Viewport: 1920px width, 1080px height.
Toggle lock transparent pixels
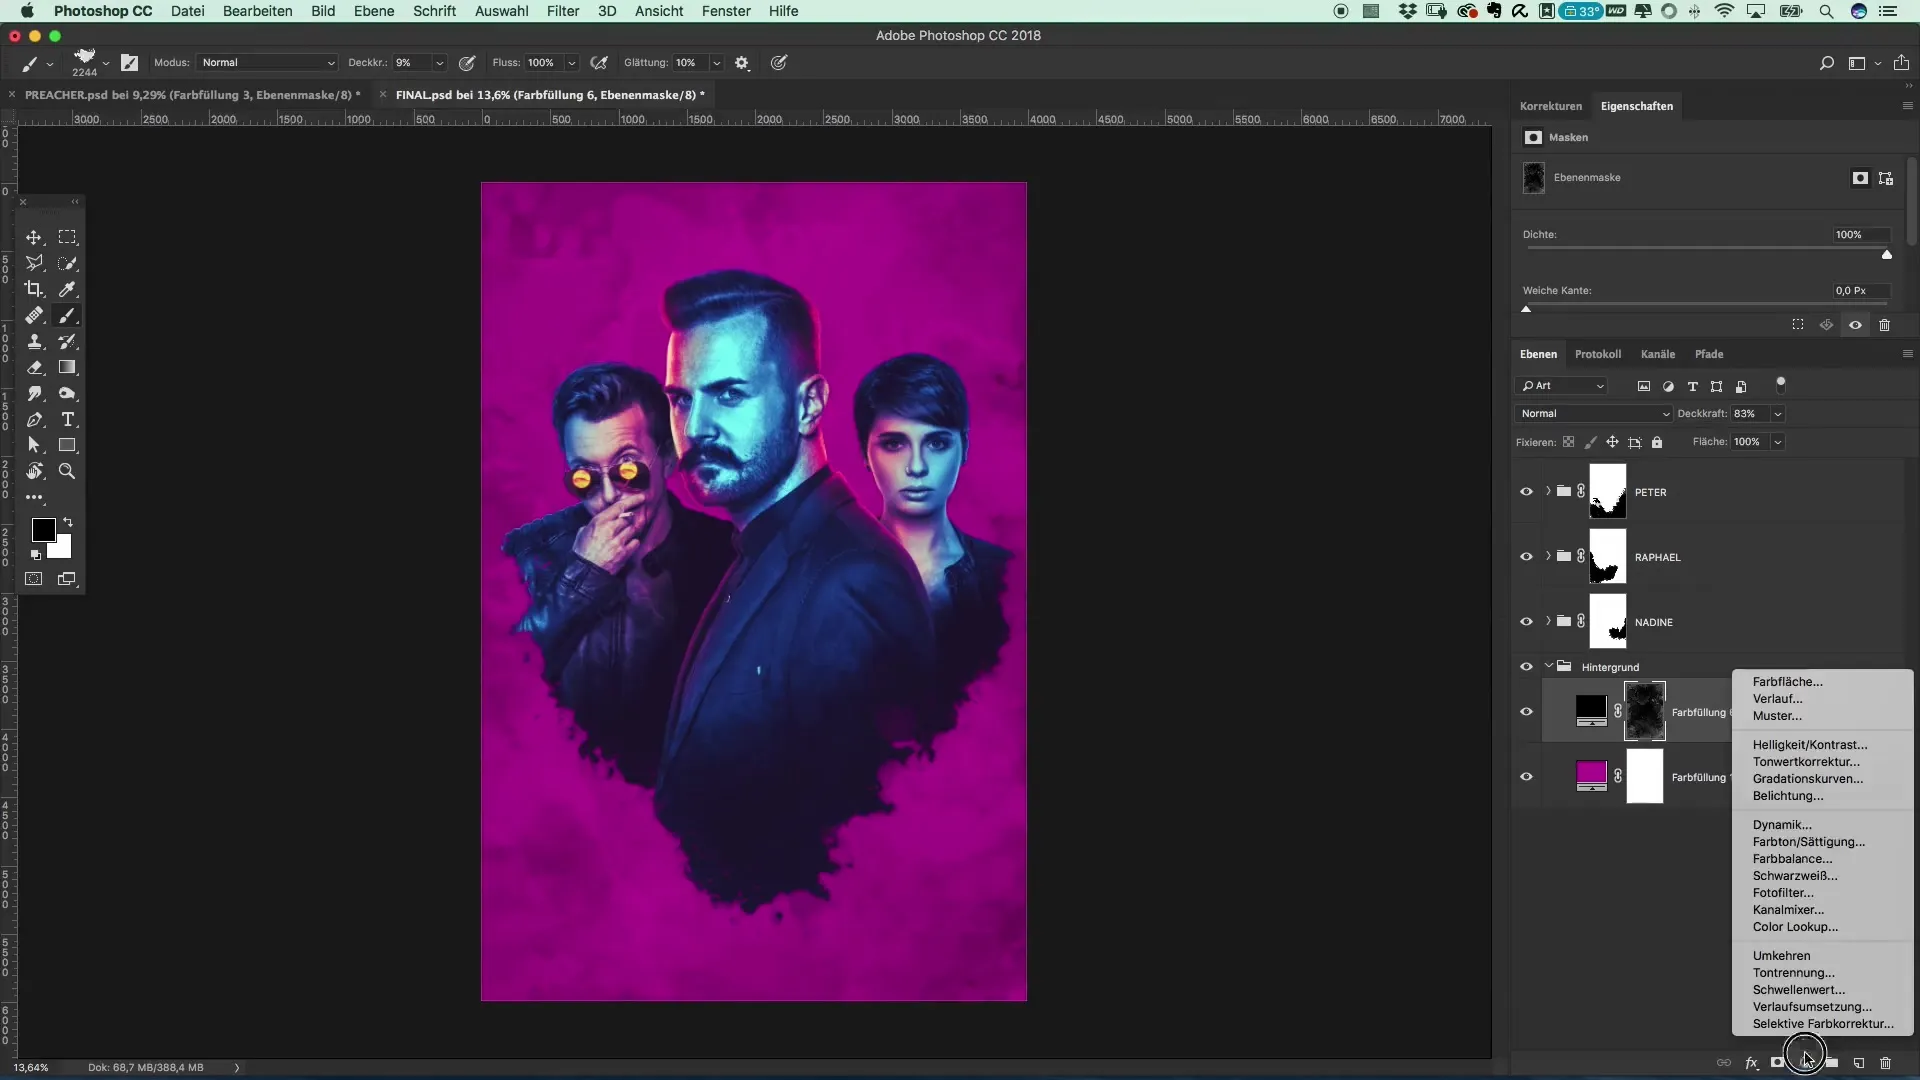pos(1568,442)
